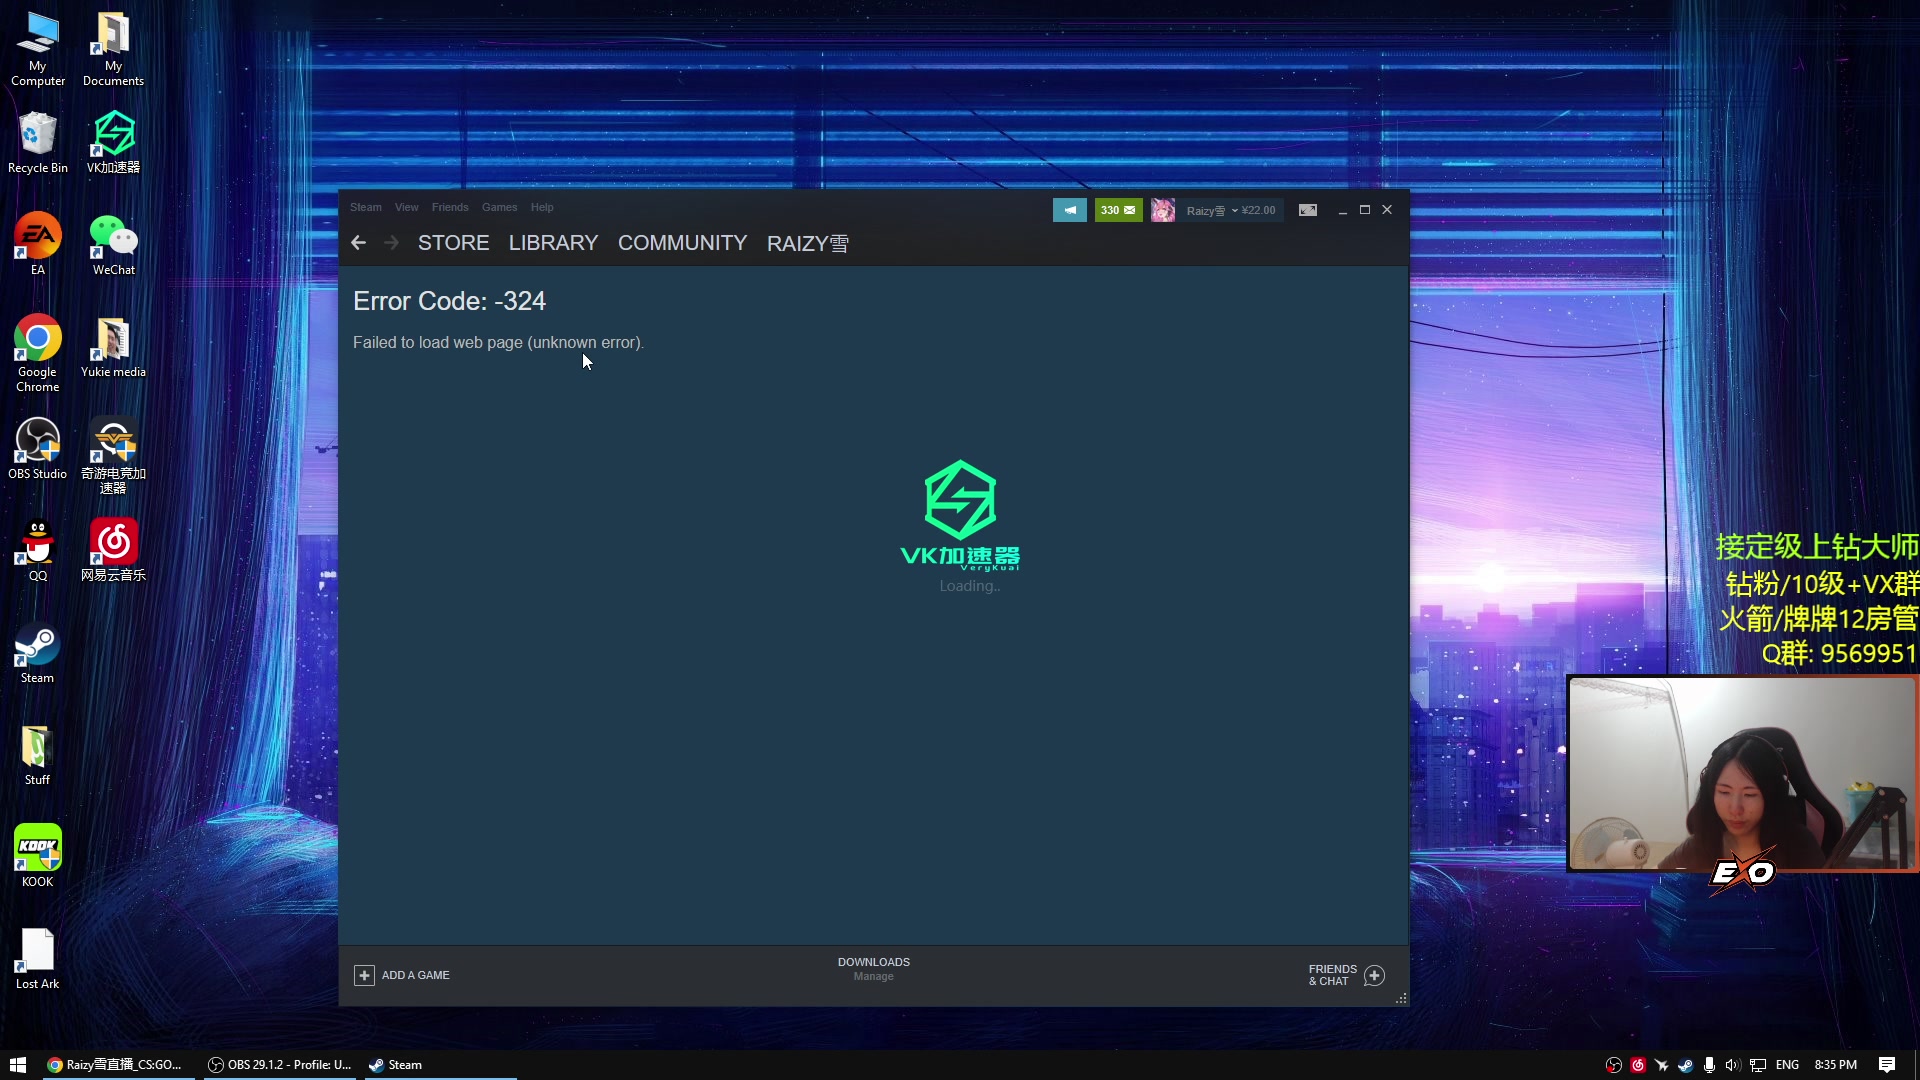Screen dimensions: 1920x1080
Task: Go to the STORE tab
Action: [453, 243]
